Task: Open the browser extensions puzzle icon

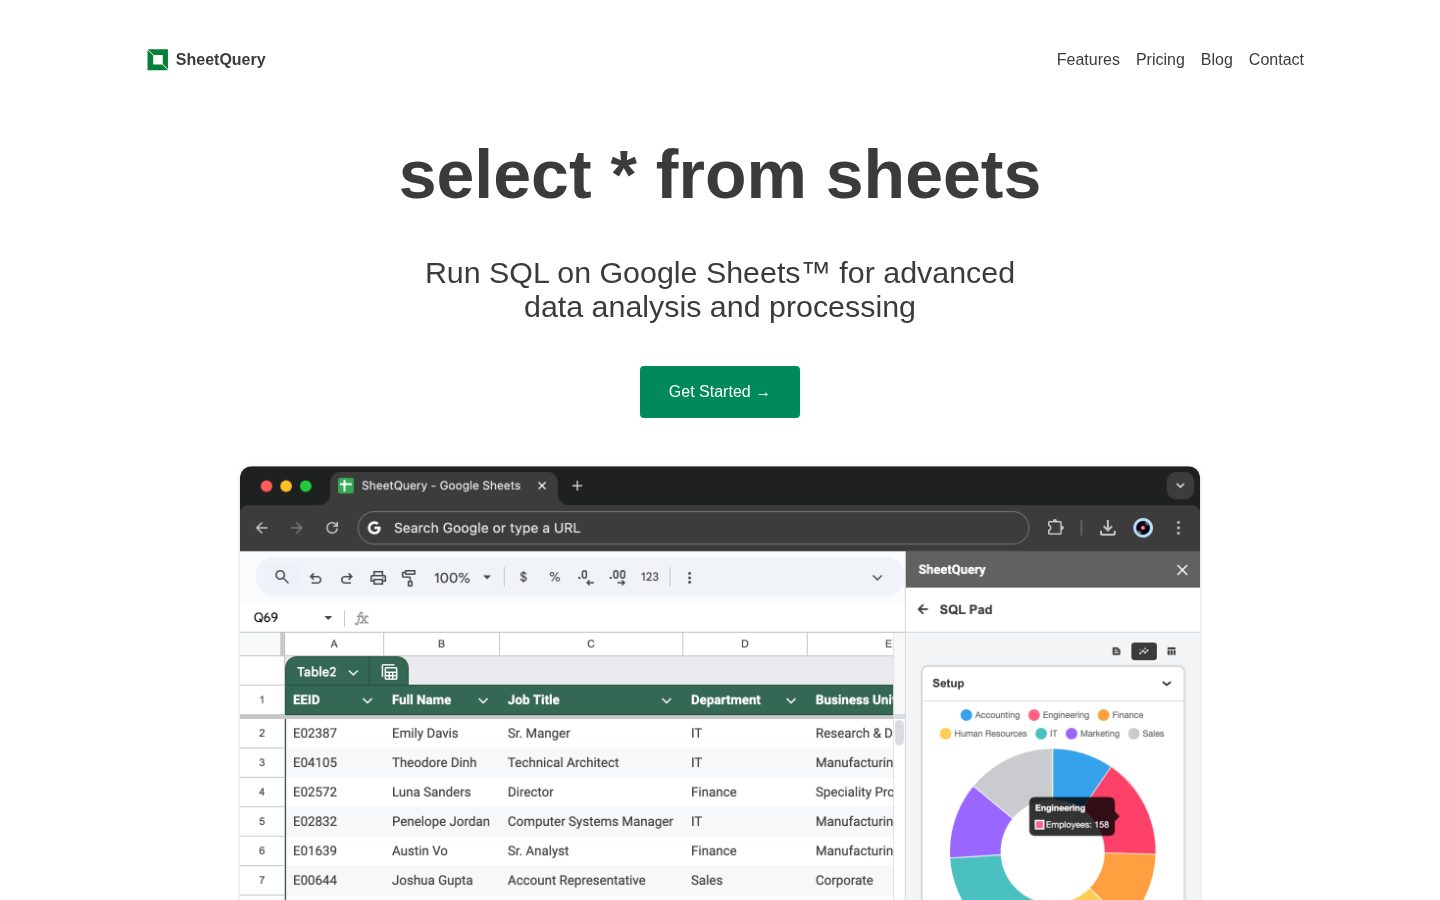Action: pyautogui.click(x=1055, y=528)
